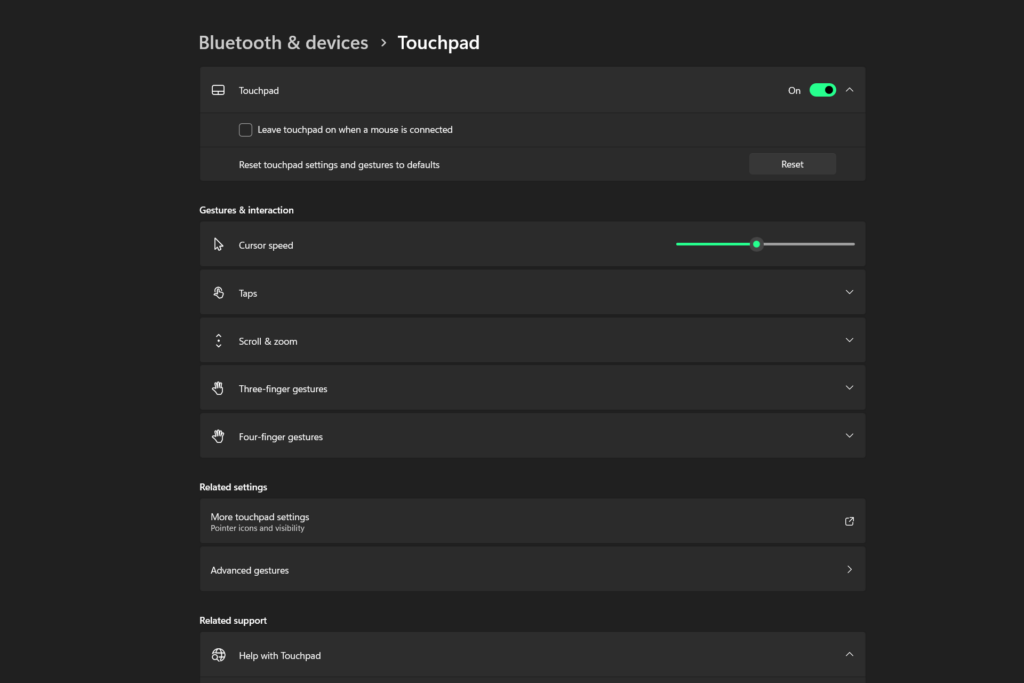Viewport: 1024px width, 683px height.
Task: Expand the Scroll & zoom chevron
Action: tap(849, 341)
